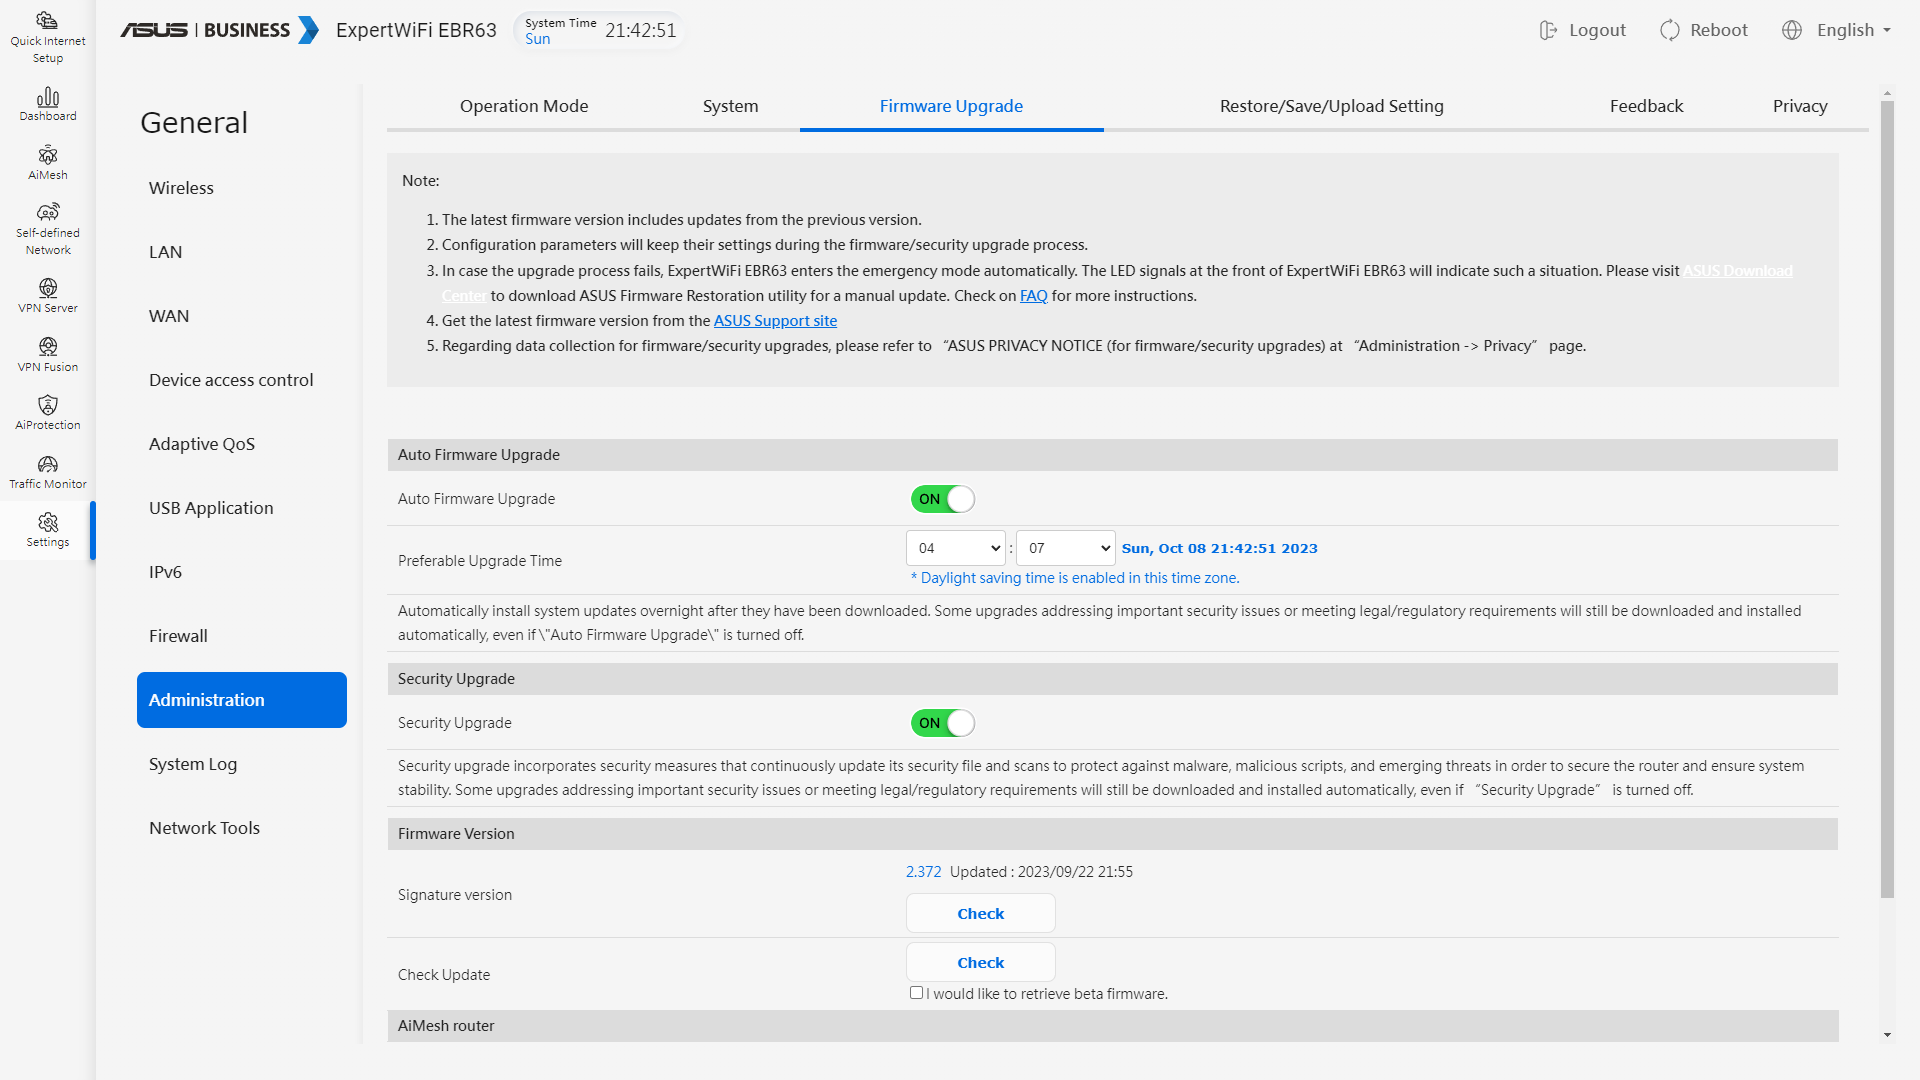Select System Log in General menu
The image size is (1920, 1080).
click(x=193, y=764)
